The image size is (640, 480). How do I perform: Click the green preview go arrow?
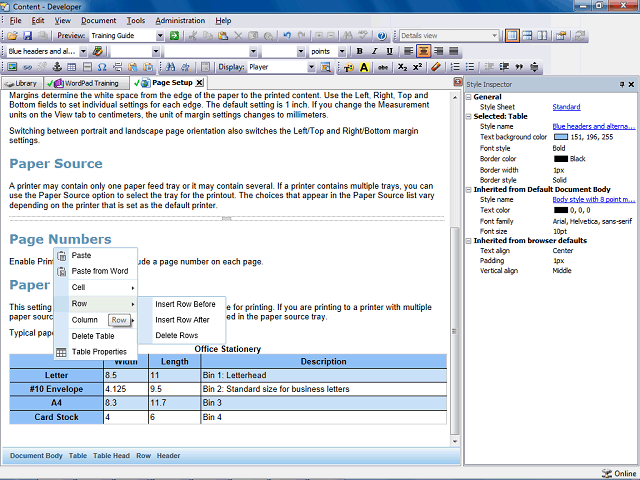[174, 36]
